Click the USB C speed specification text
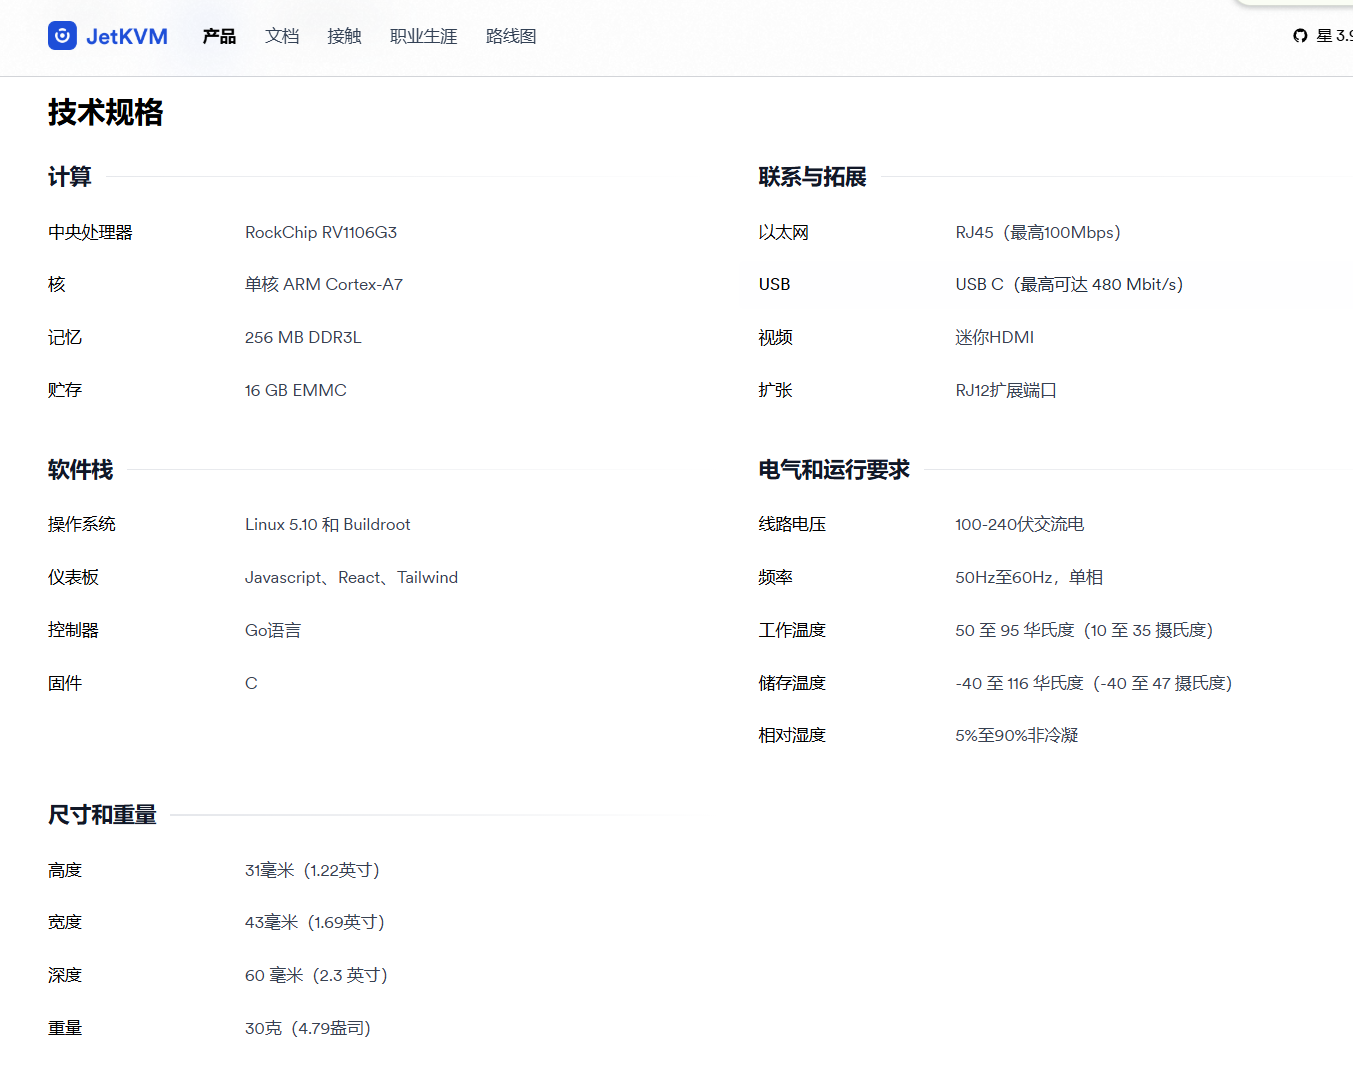Viewport: 1353px width, 1077px height. pyautogui.click(x=1069, y=284)
